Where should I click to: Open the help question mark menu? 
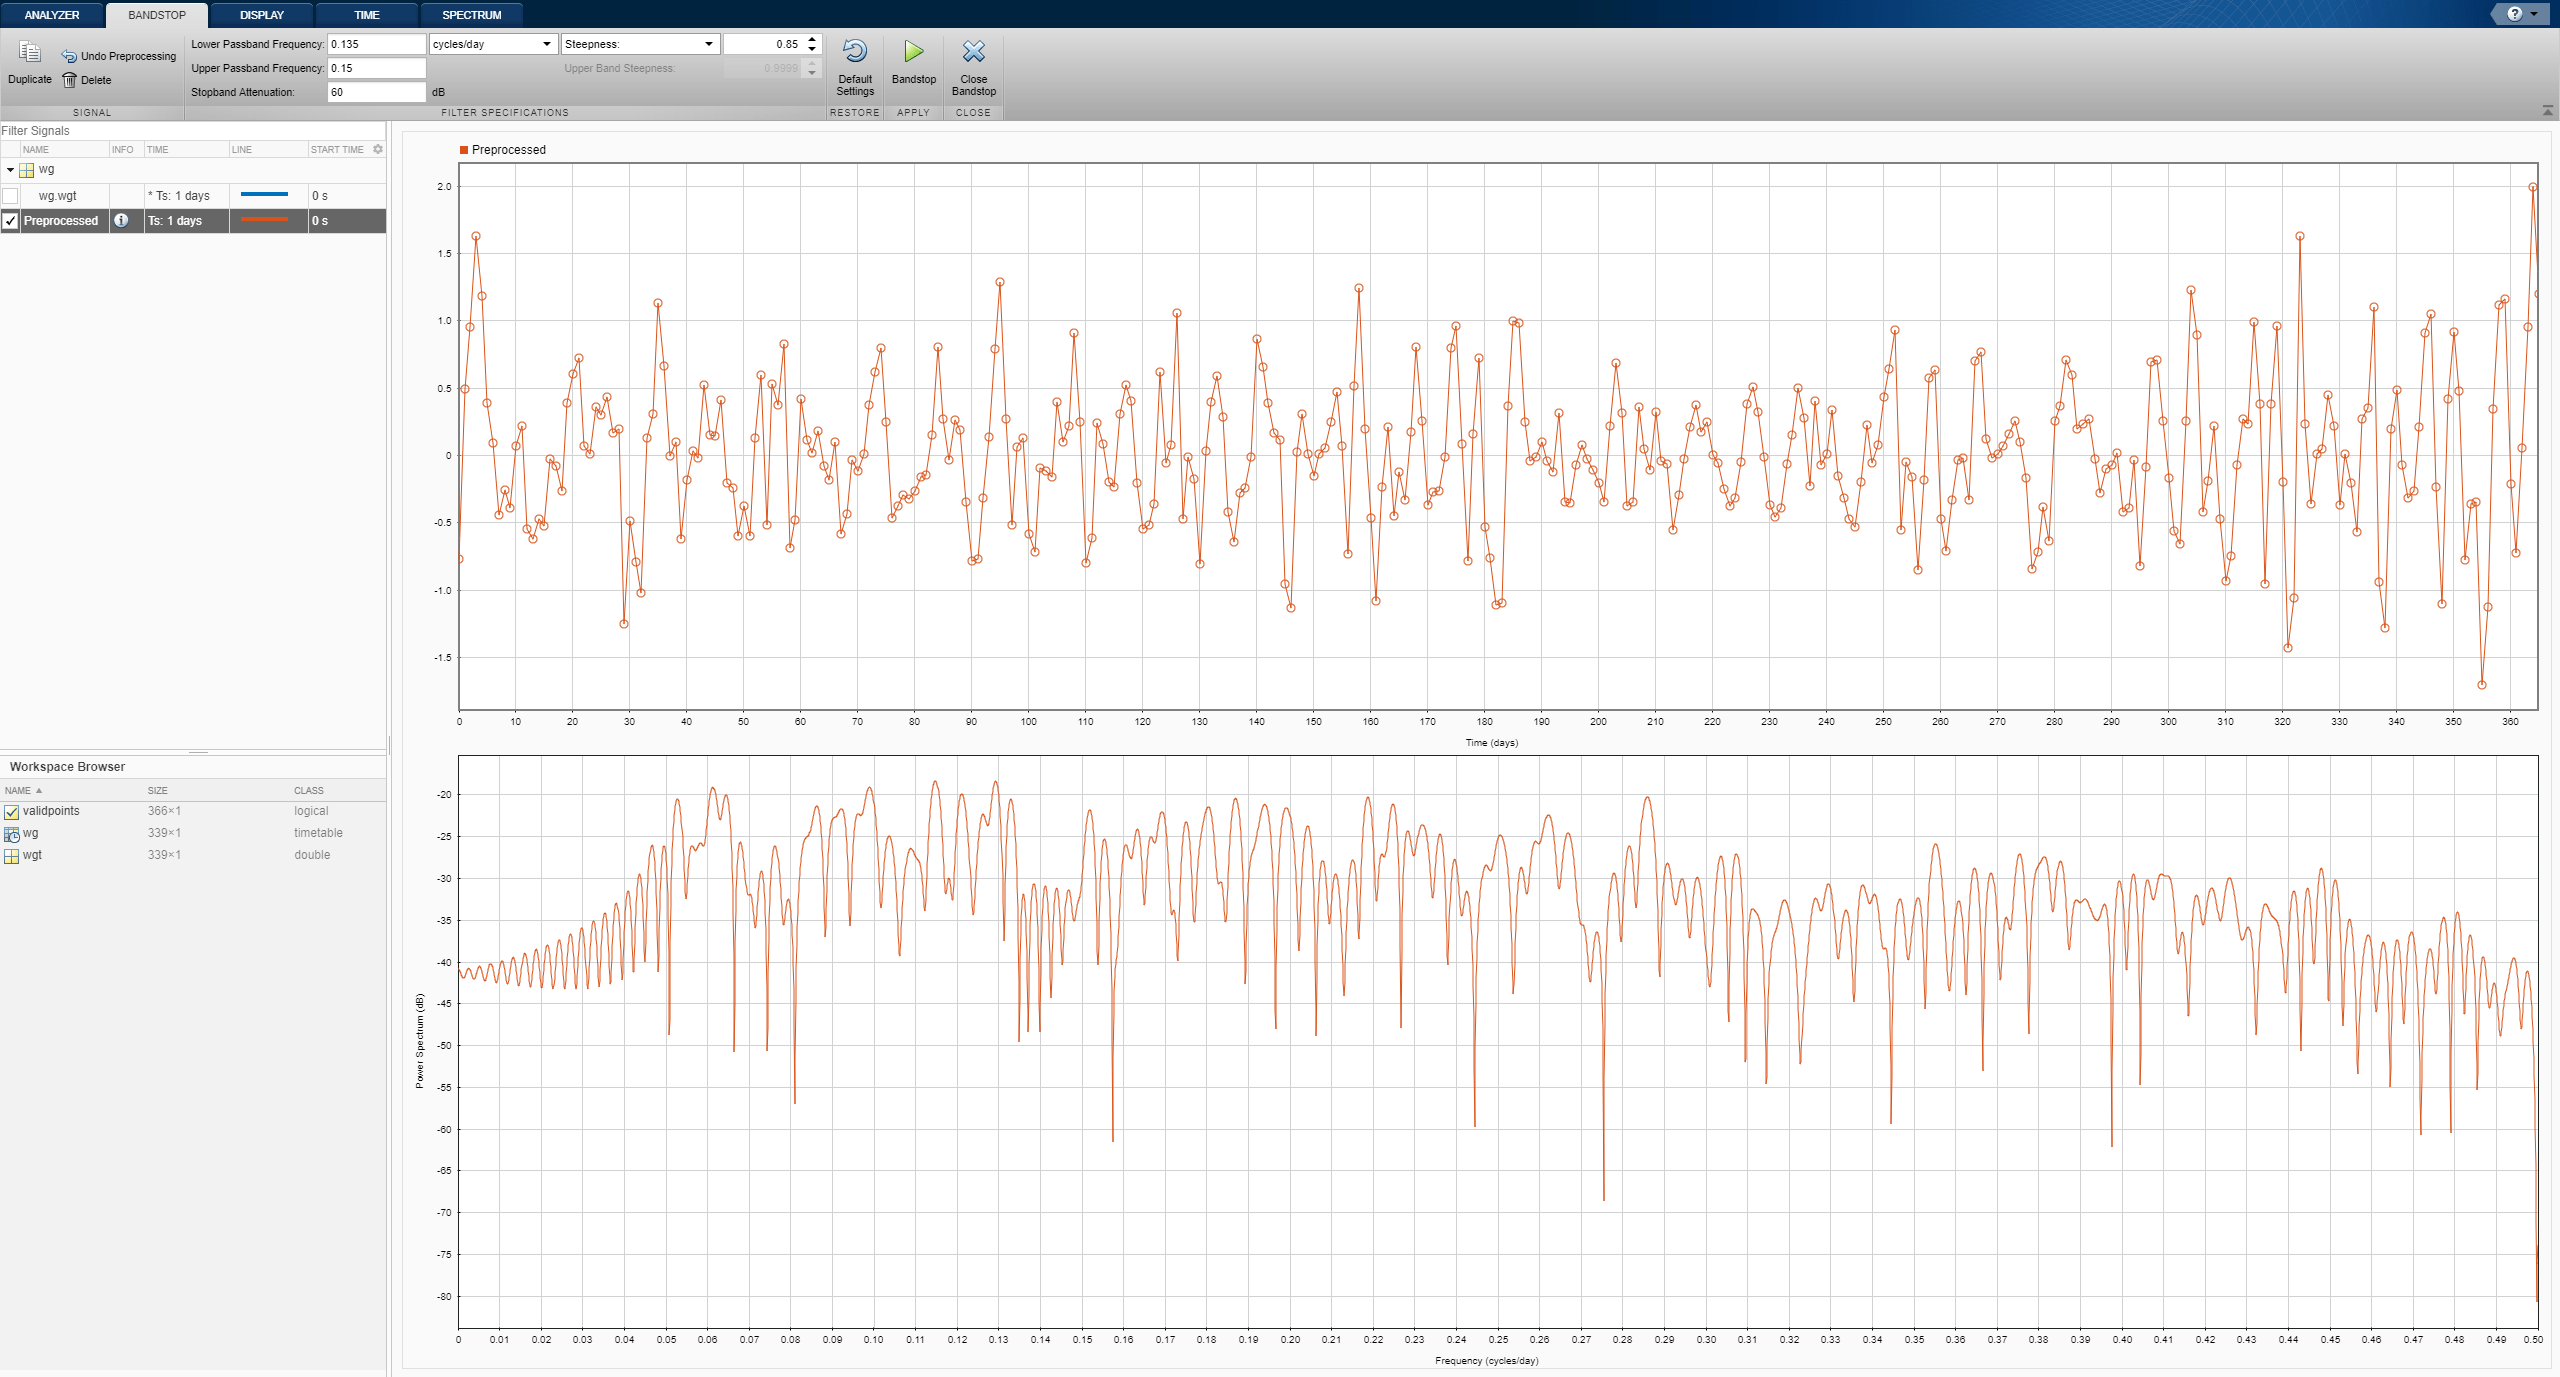coord(2515,14)
